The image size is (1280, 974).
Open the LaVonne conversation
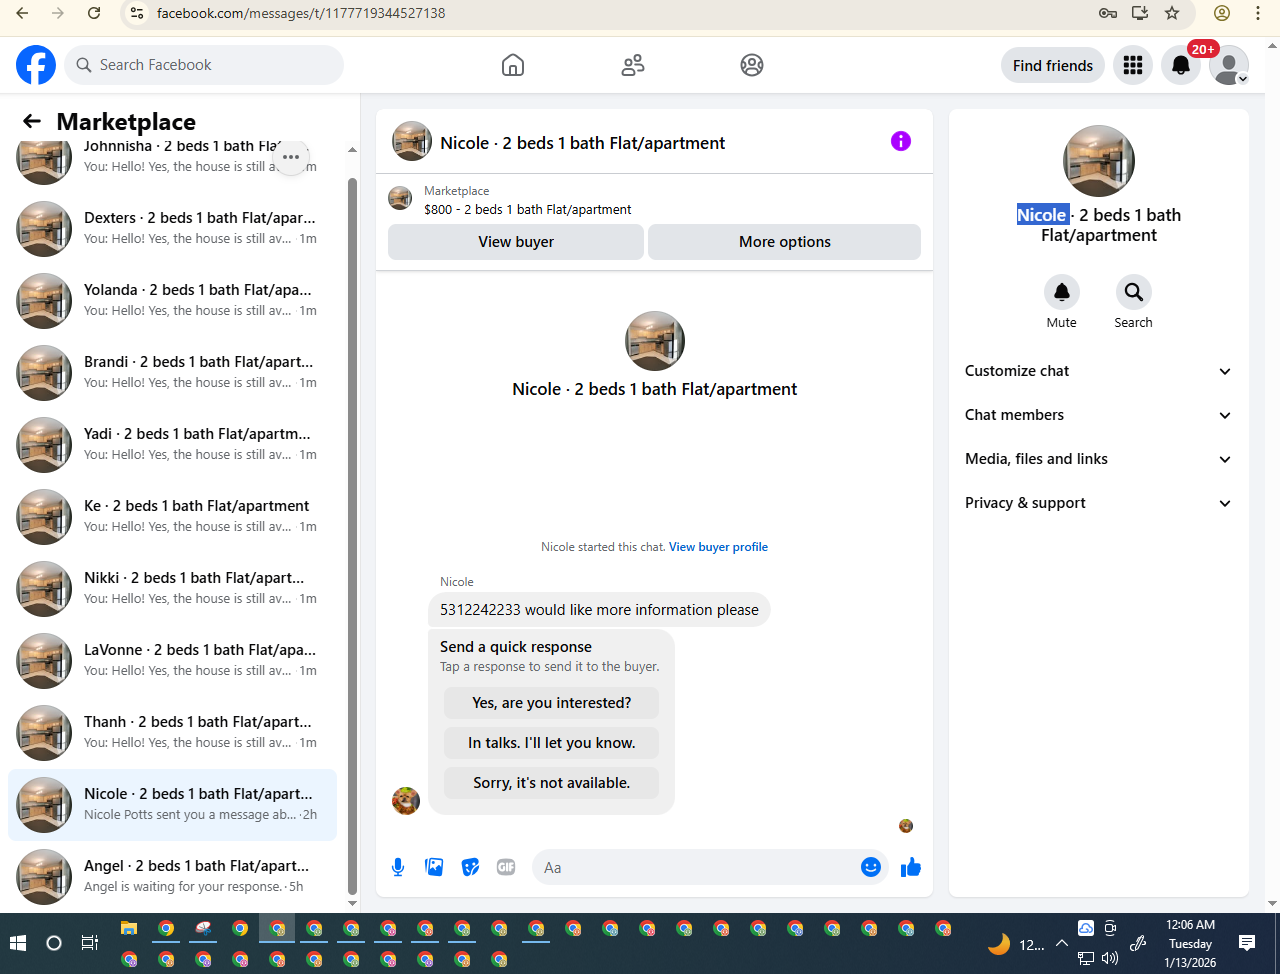pos(172,661)
